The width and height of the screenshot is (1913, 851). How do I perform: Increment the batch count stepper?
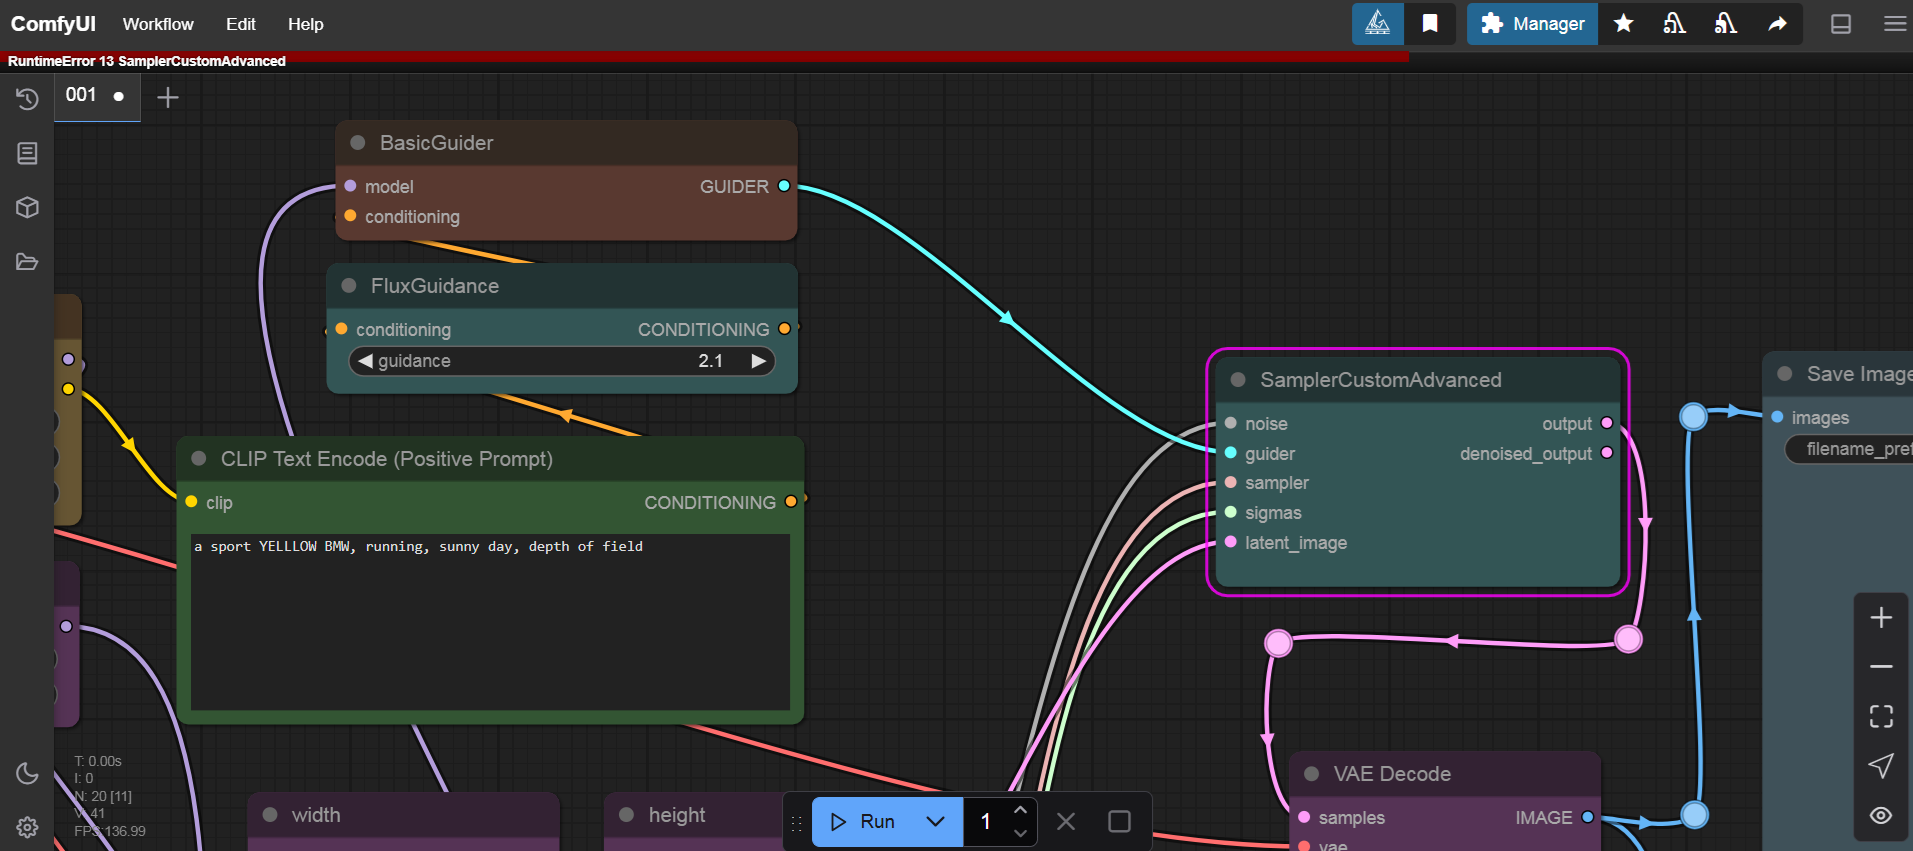point(1020,811)
